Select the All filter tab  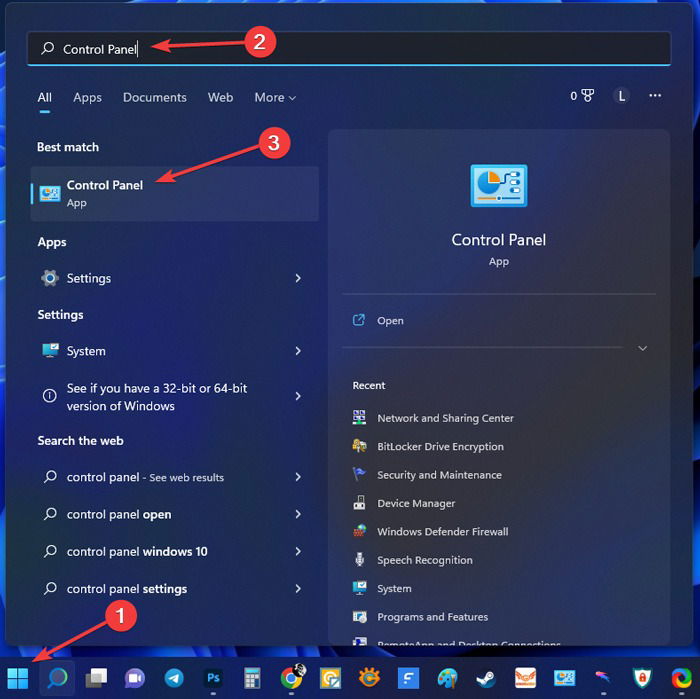click(45, 97)
